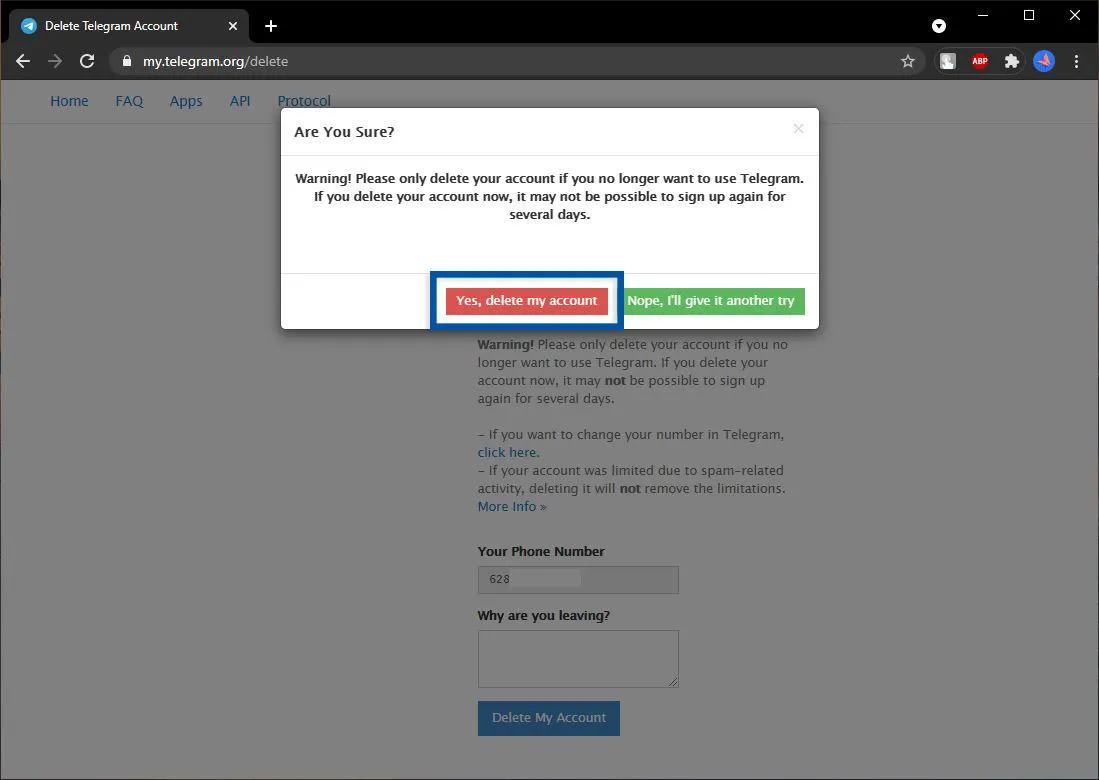
Task: Open the Chrome three-dot menu
Action: [1077, 61]
